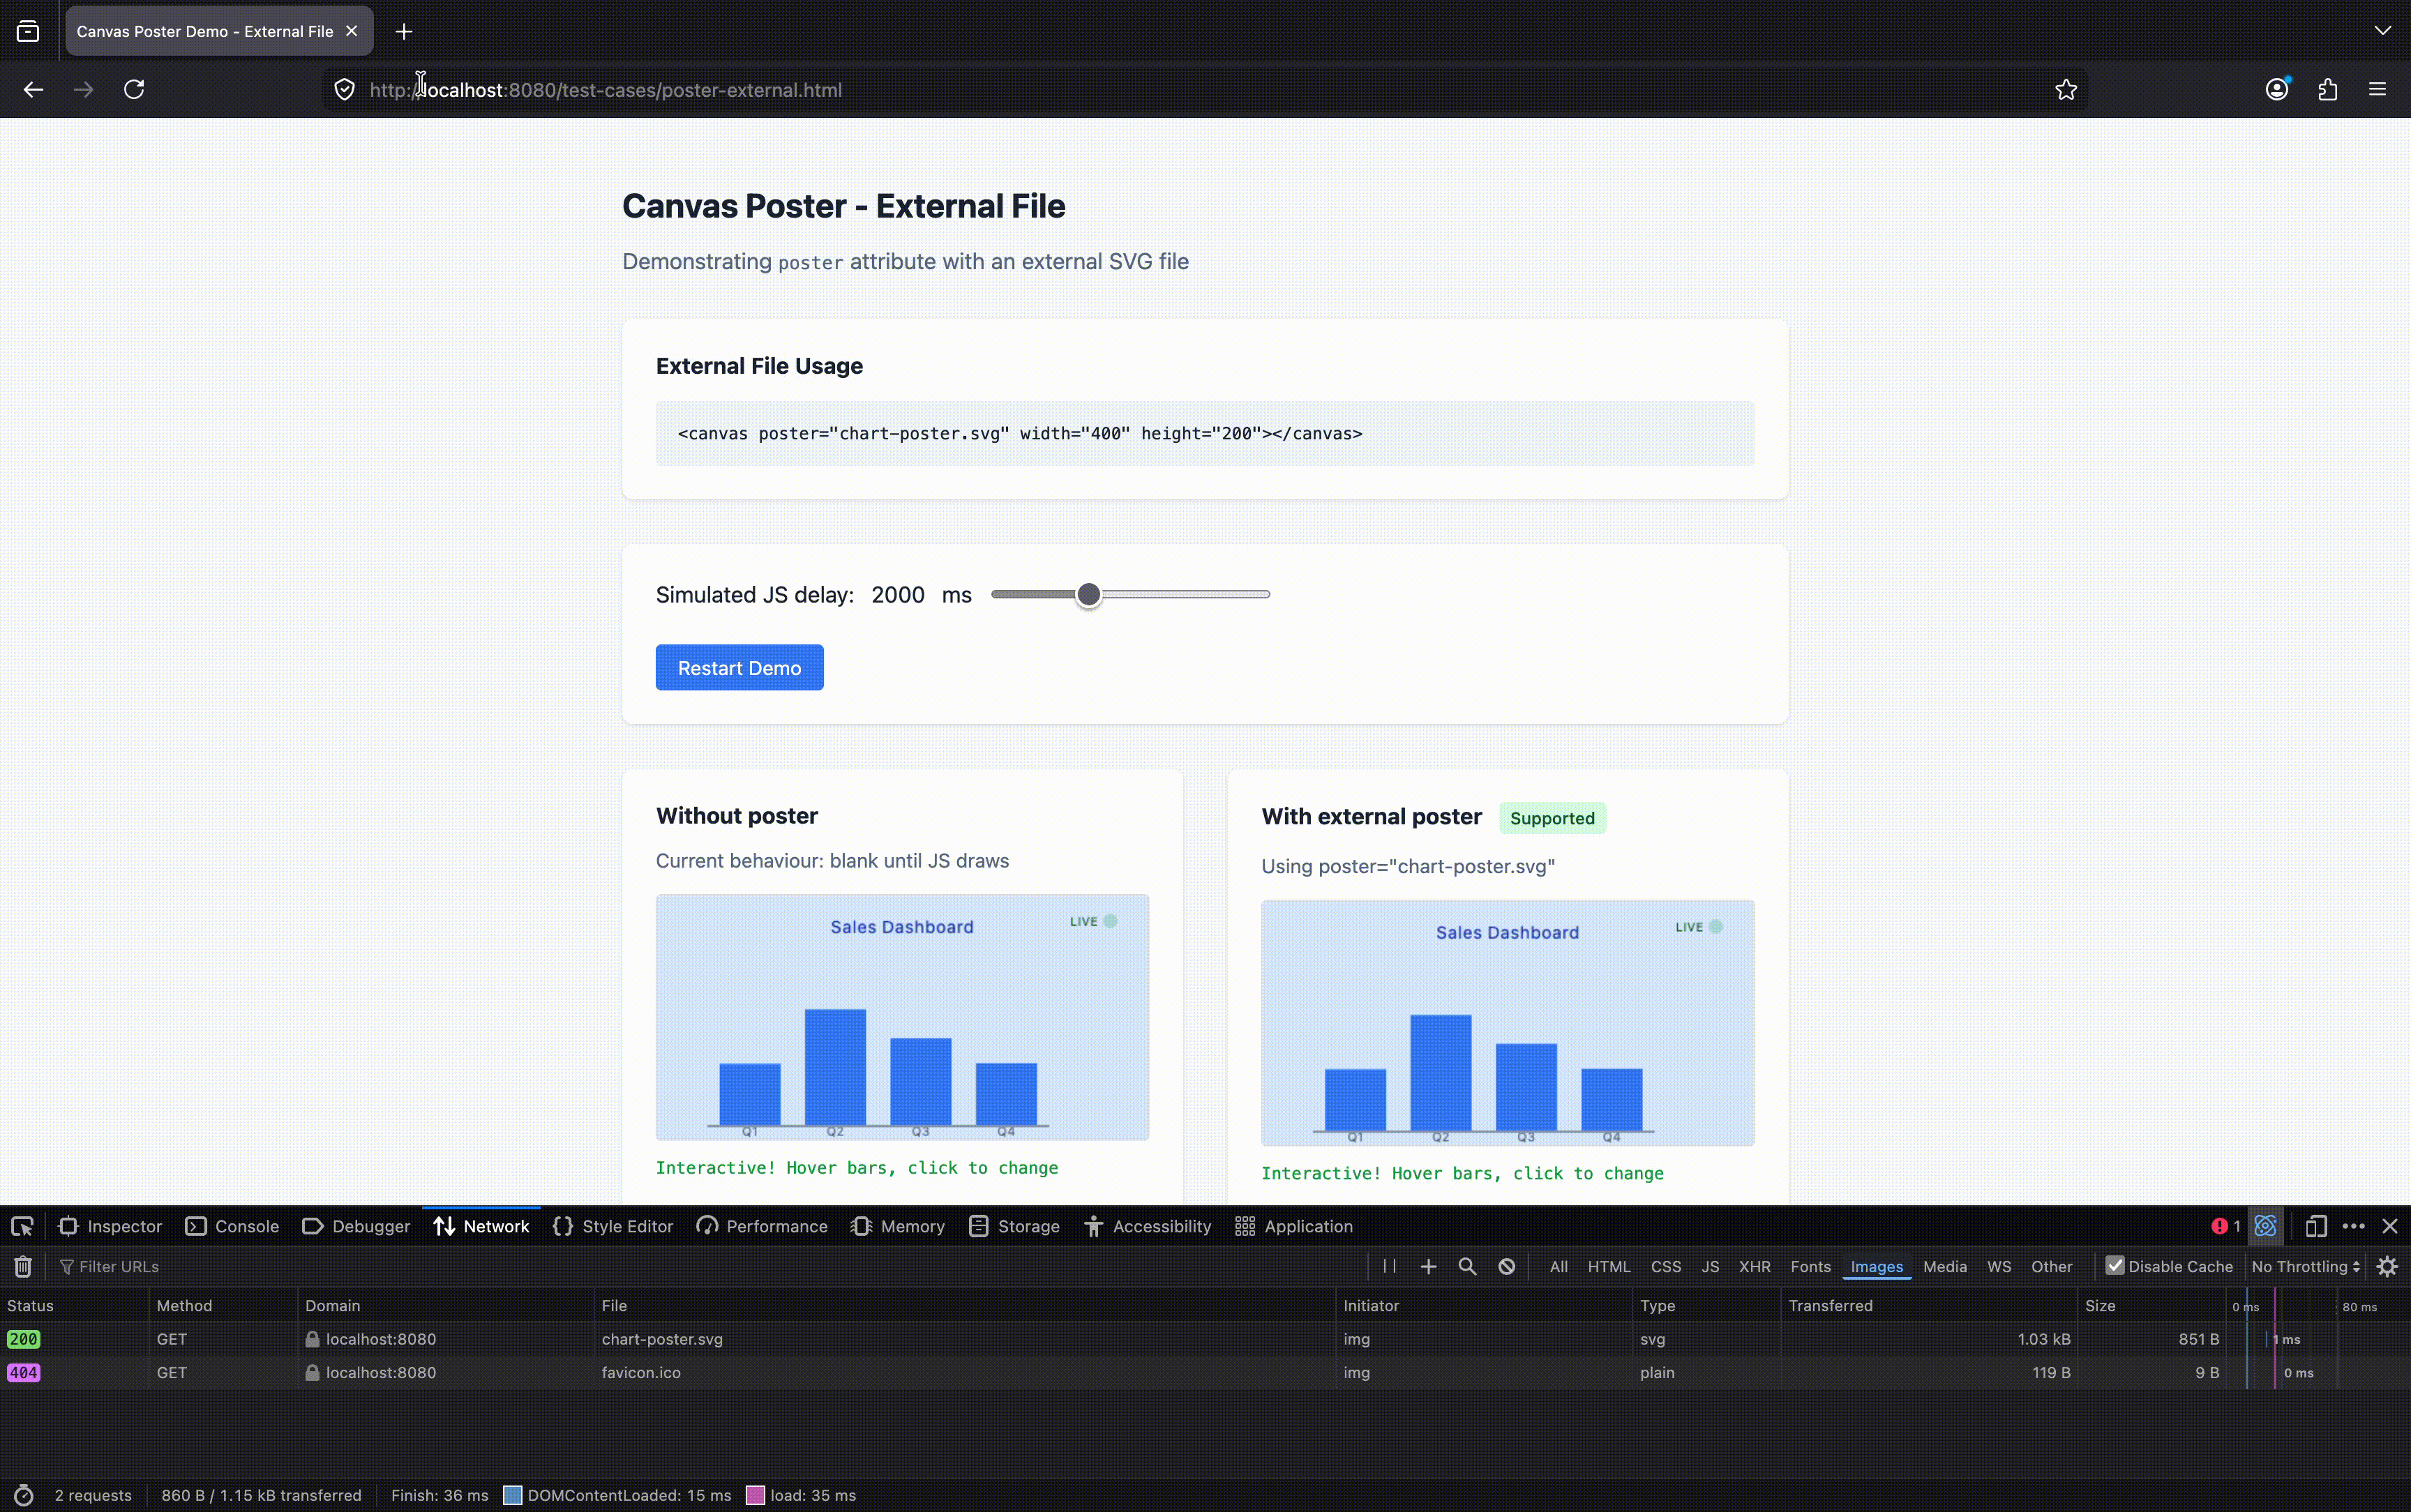This screenshot has height=1512, width=2411.
Task: Select the chart-poster.svg request row
Action: 662,1339
